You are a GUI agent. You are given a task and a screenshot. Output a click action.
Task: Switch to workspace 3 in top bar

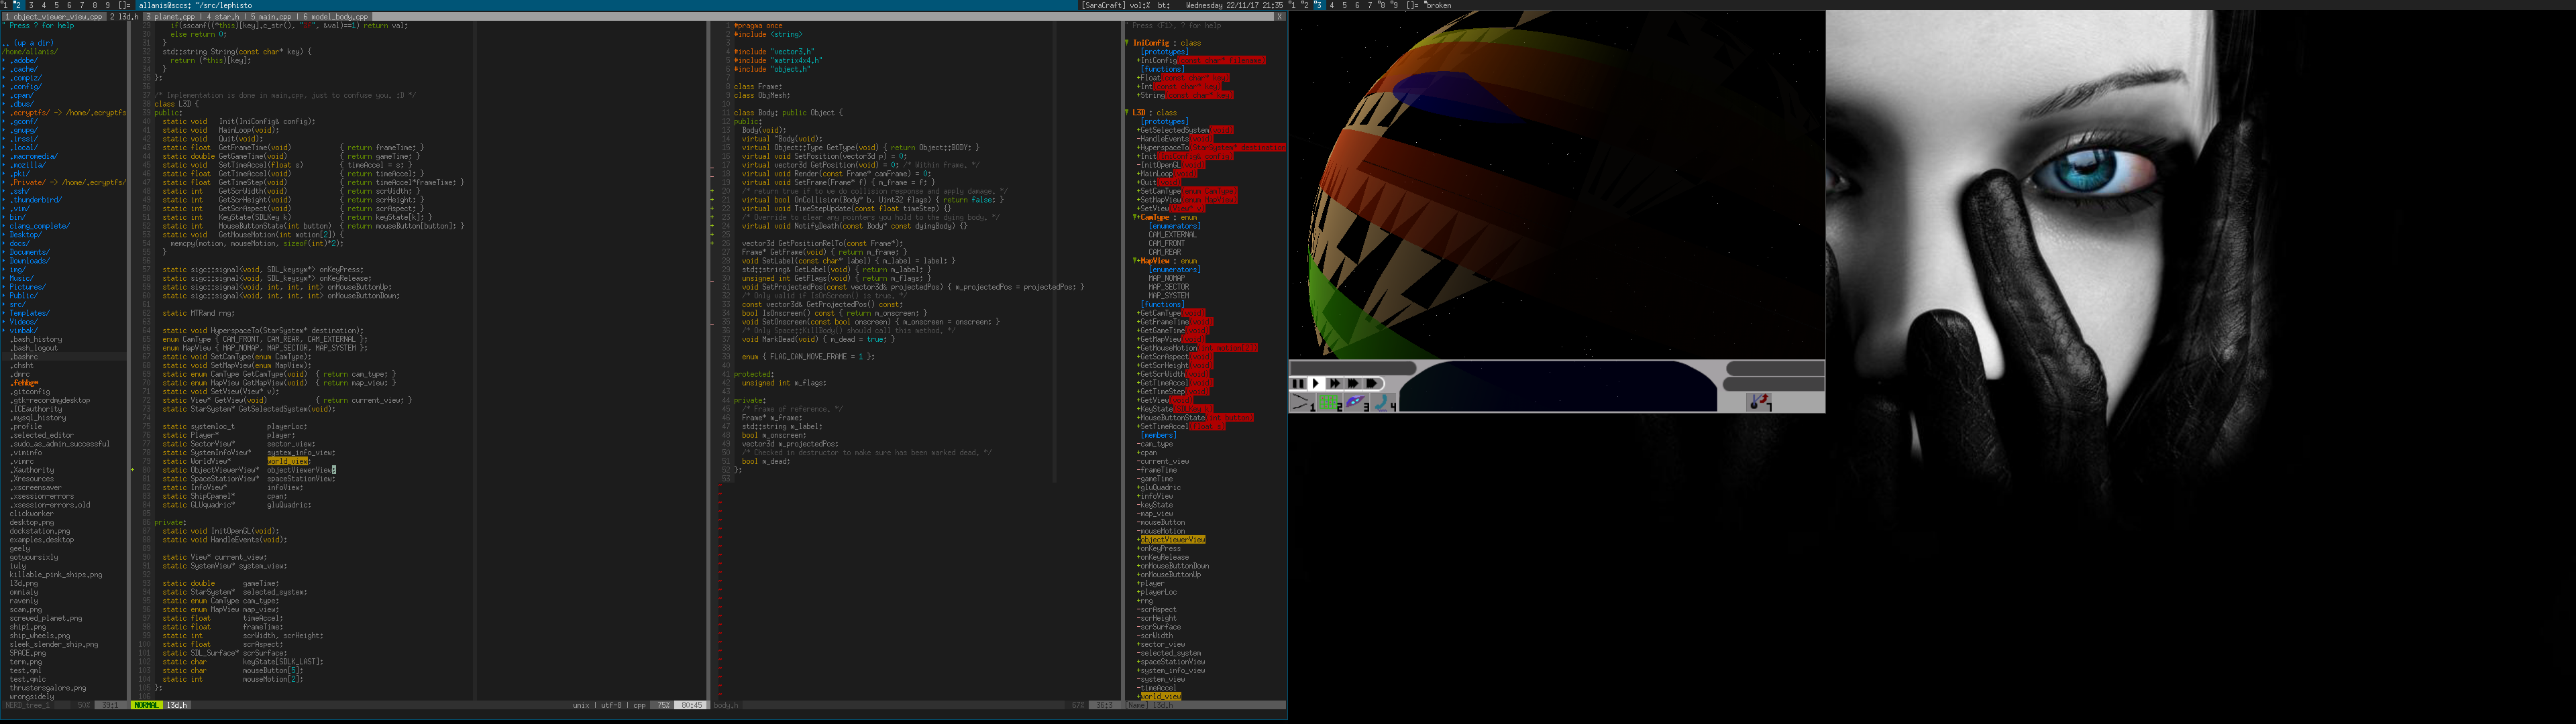[x=30, y=5]
